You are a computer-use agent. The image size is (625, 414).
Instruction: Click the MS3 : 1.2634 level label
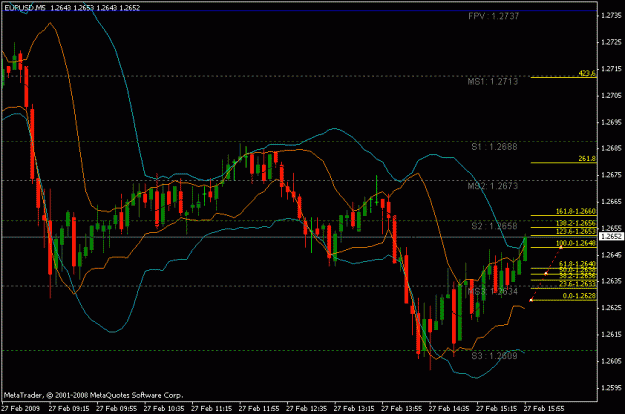tap(493, 291)
